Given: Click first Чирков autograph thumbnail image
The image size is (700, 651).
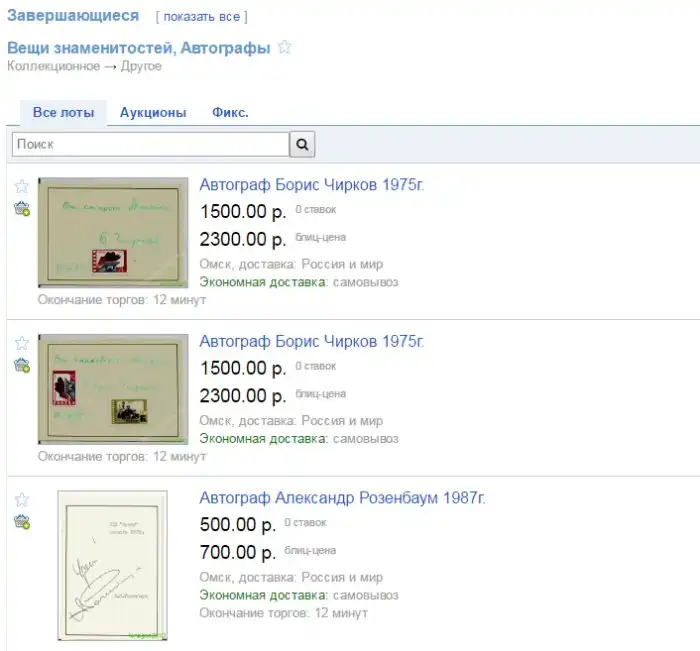Looking at the screenshot, I should pos(113,233).
